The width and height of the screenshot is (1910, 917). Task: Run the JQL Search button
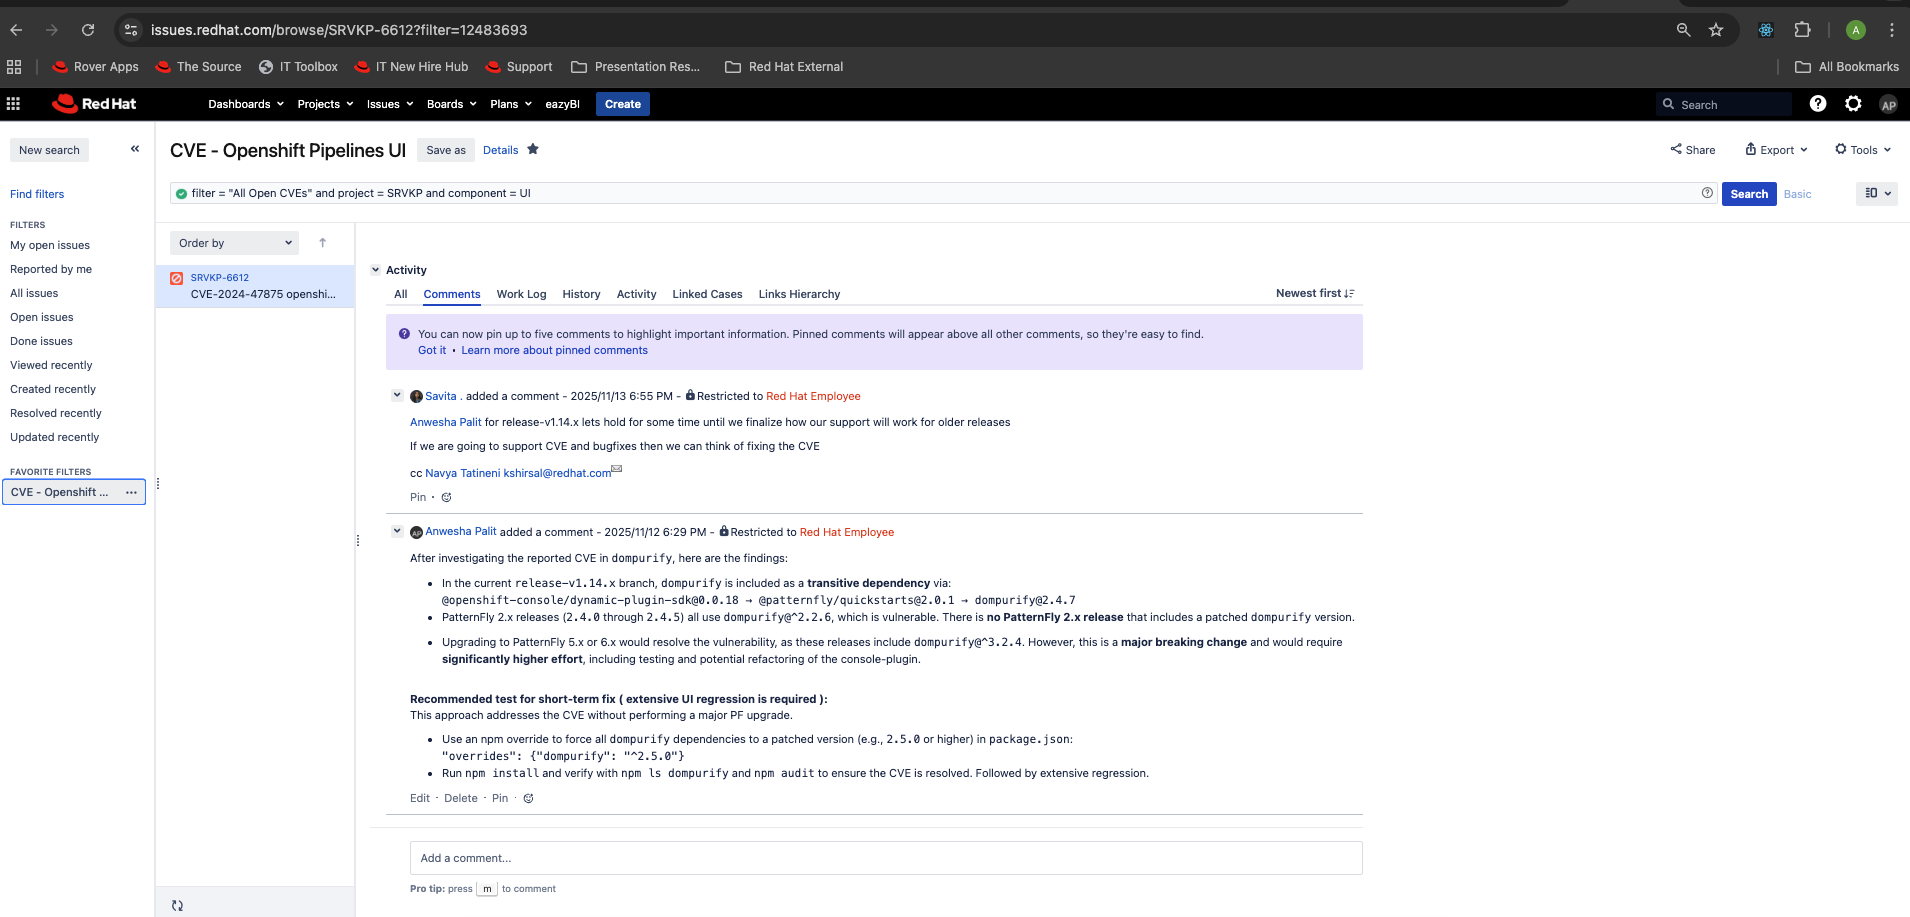pos(1749,194)
